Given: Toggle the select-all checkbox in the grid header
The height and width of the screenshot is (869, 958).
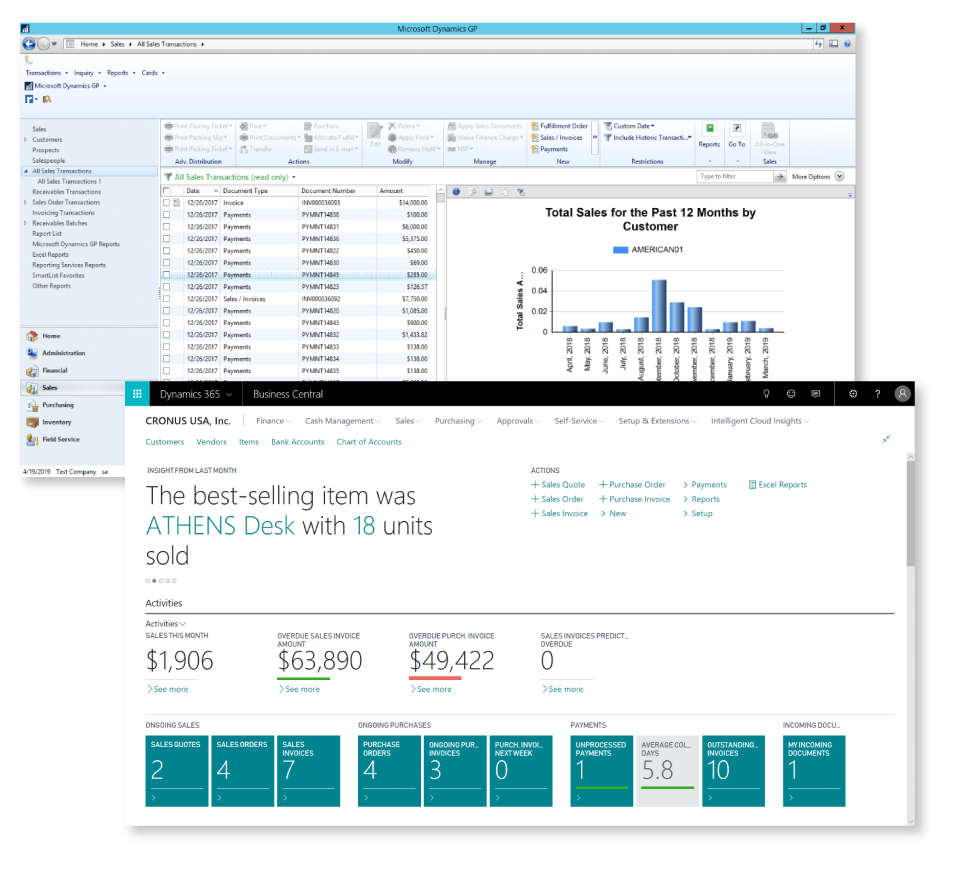Looking at the screenshot, I should tap(165, 190).
